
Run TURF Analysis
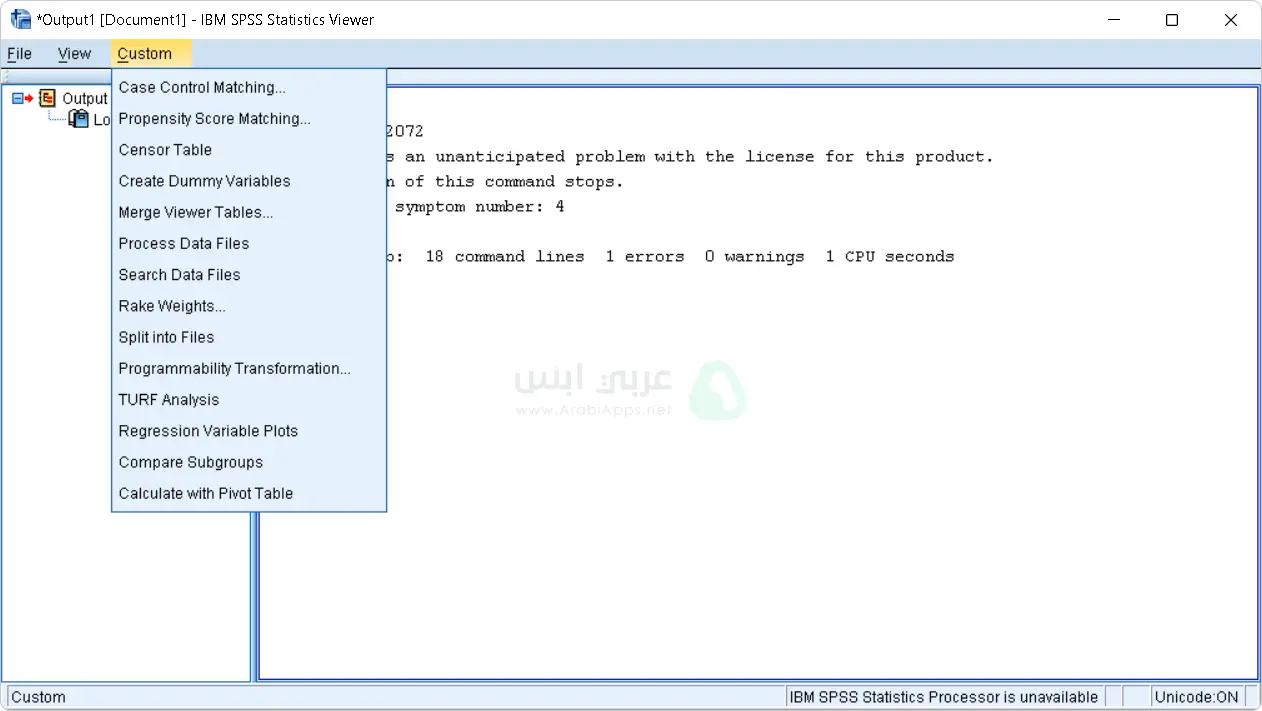(168, 400)
